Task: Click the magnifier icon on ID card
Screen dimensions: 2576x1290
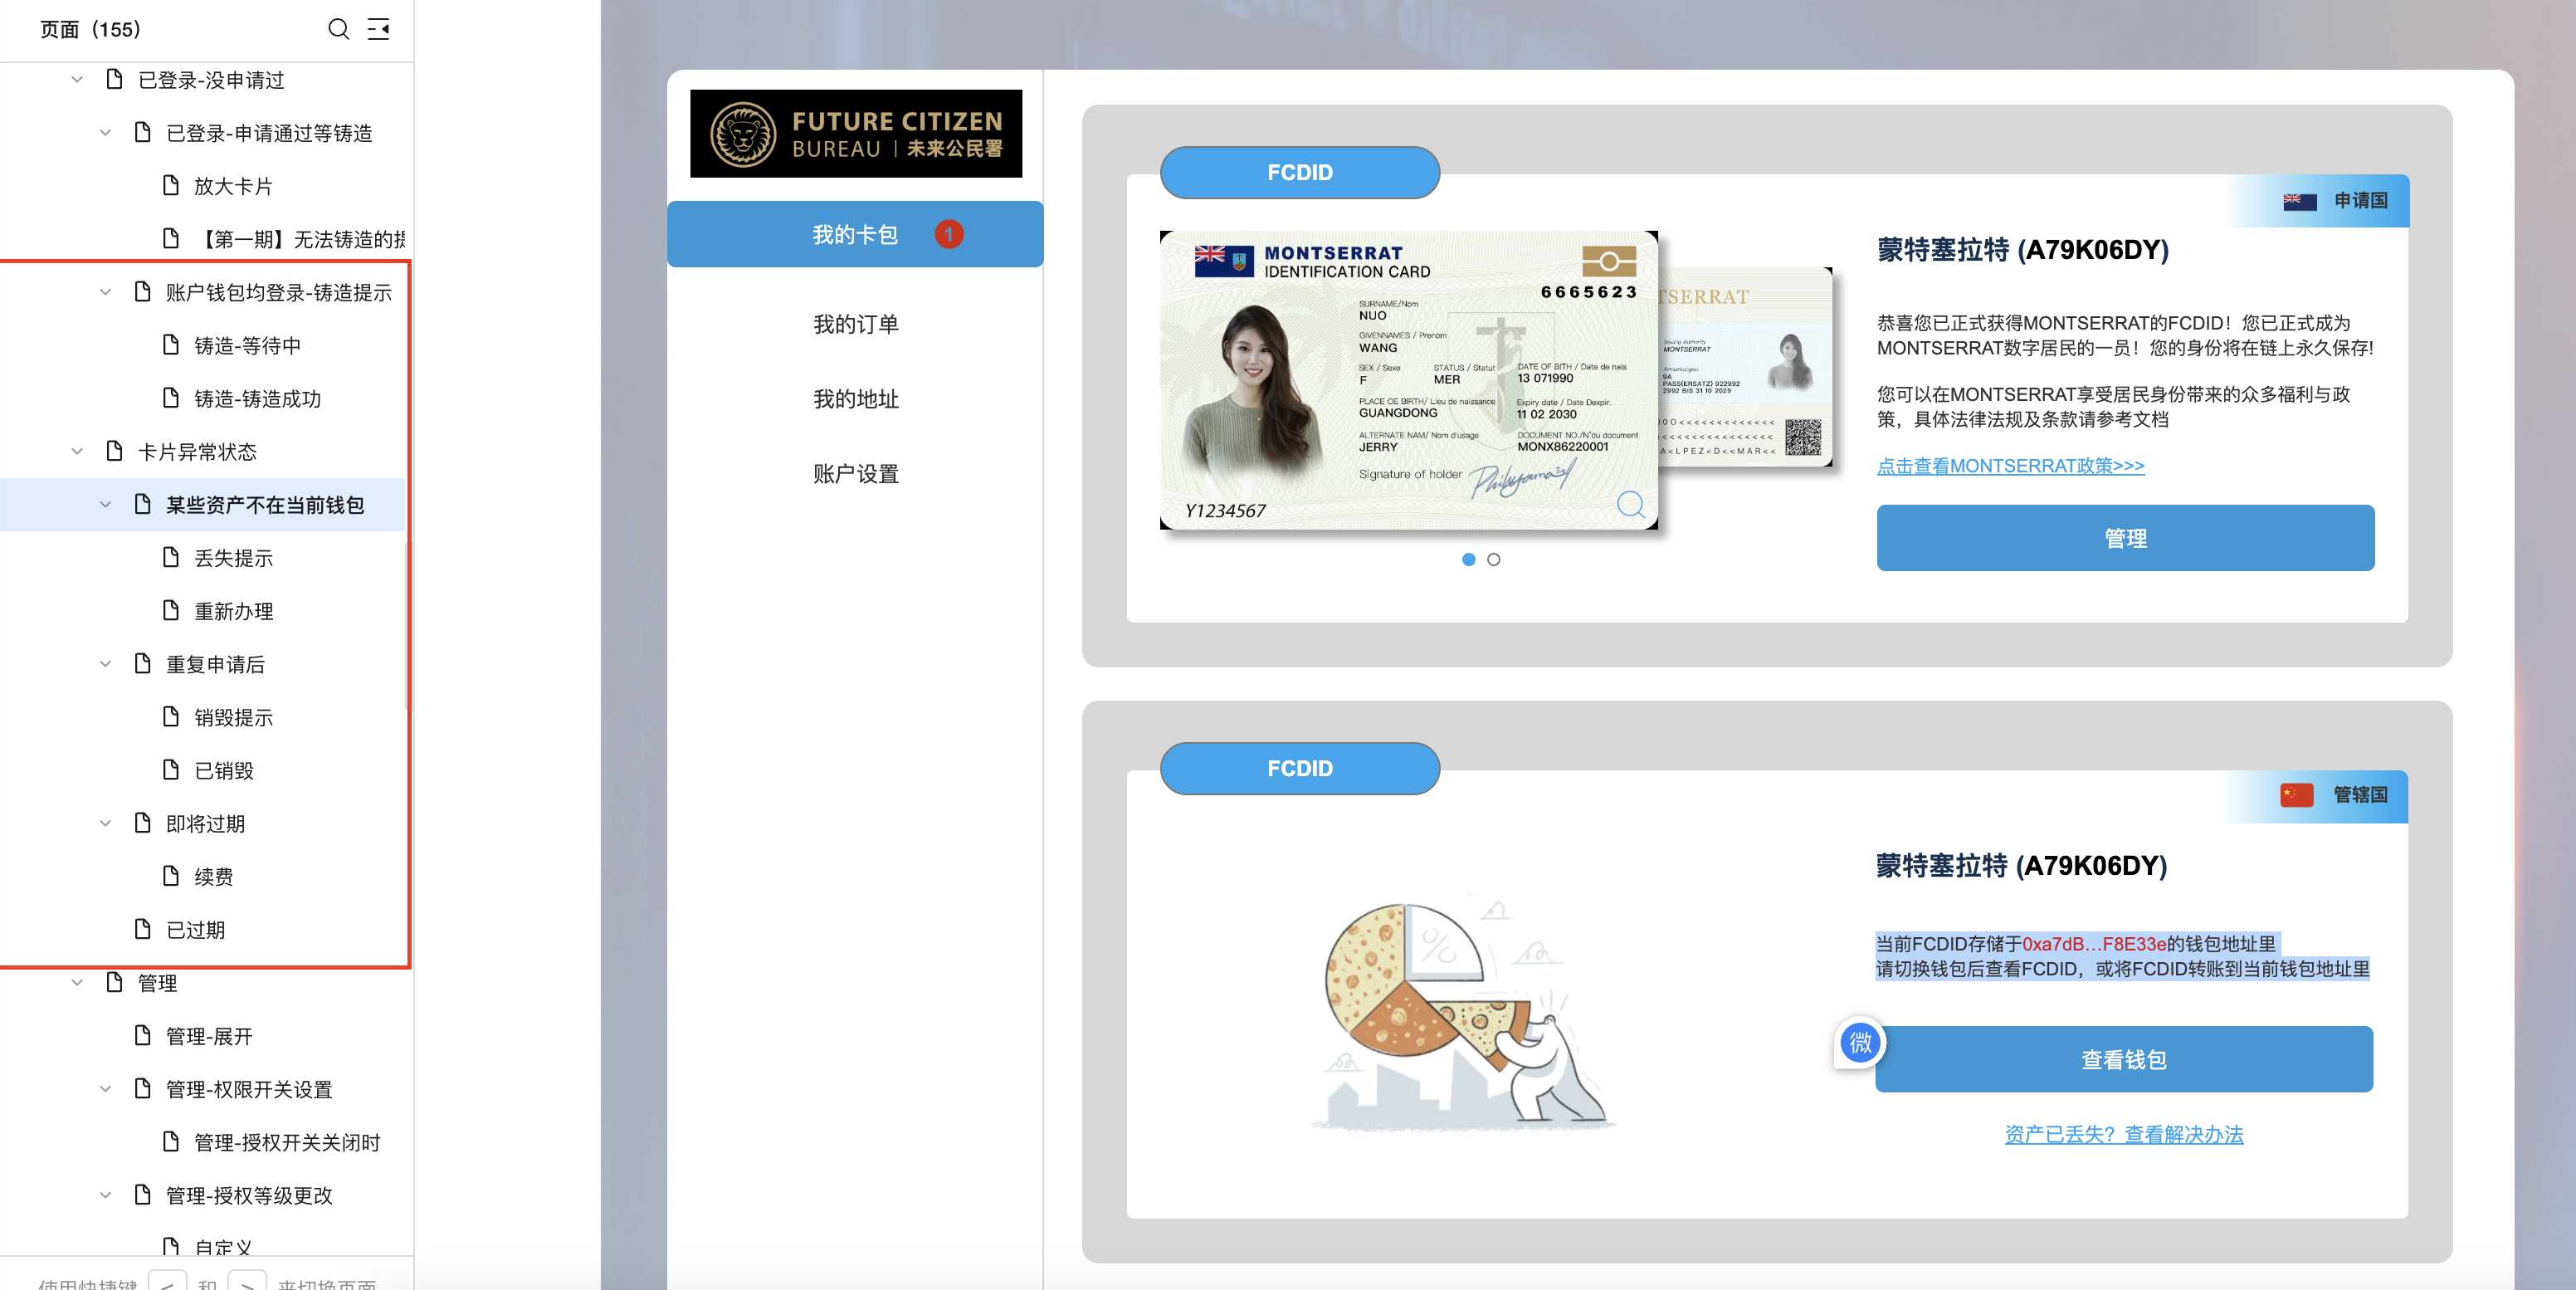Action: pyautogui.click(x=1630, y=503)
